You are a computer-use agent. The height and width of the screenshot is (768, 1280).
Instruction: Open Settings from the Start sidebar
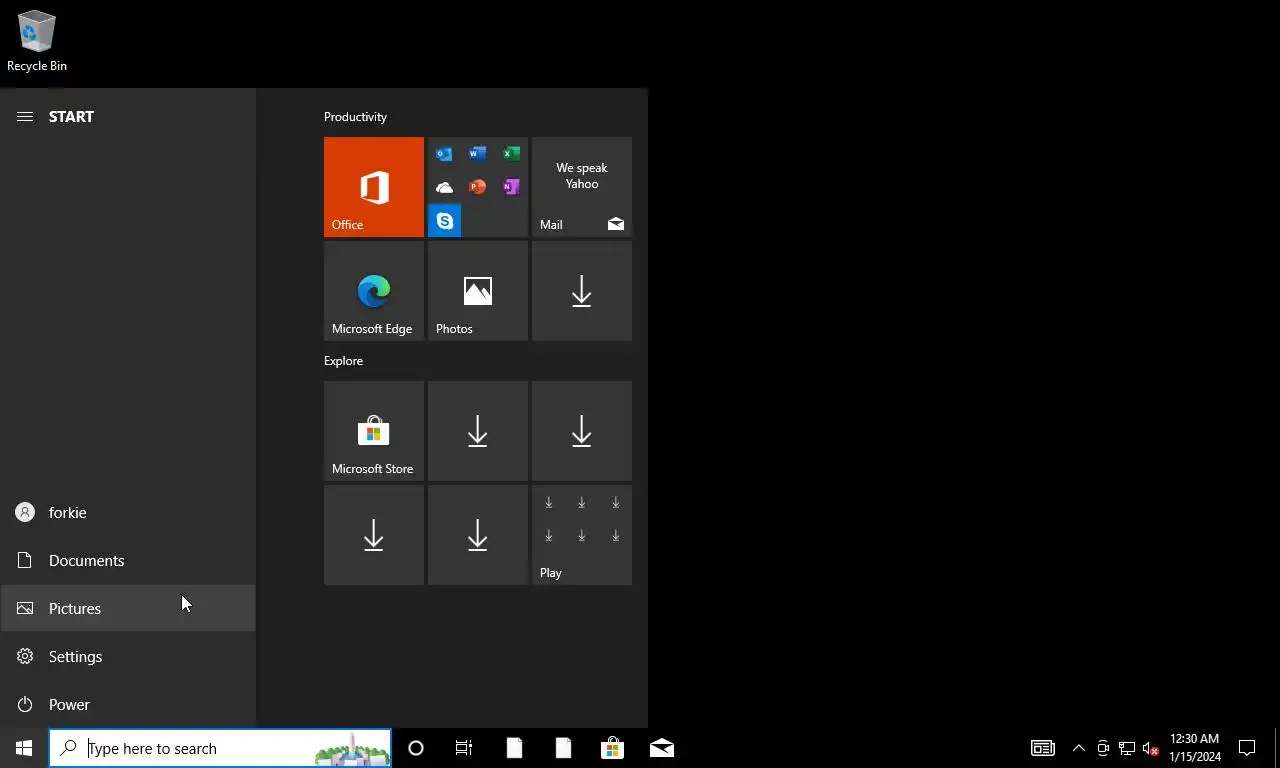[x=128, y=656]
